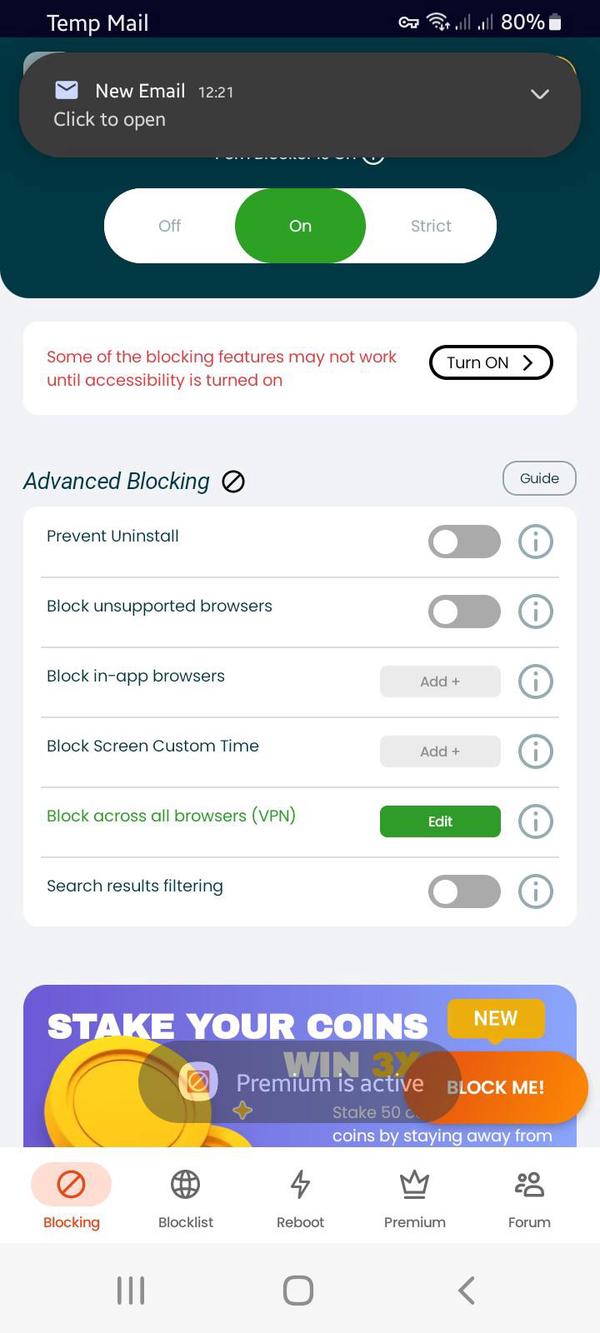The image size is (600, 1333).
Task: Enable the Prevent Uninstall toggle
Action: tap(464, 542)
